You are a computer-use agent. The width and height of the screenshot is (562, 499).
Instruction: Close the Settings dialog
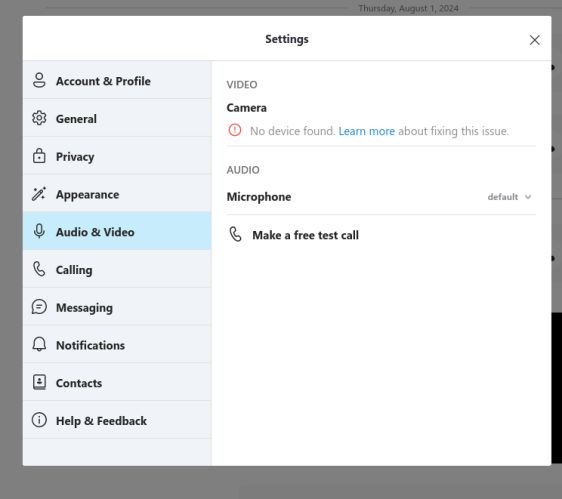(x=534, y=40)
